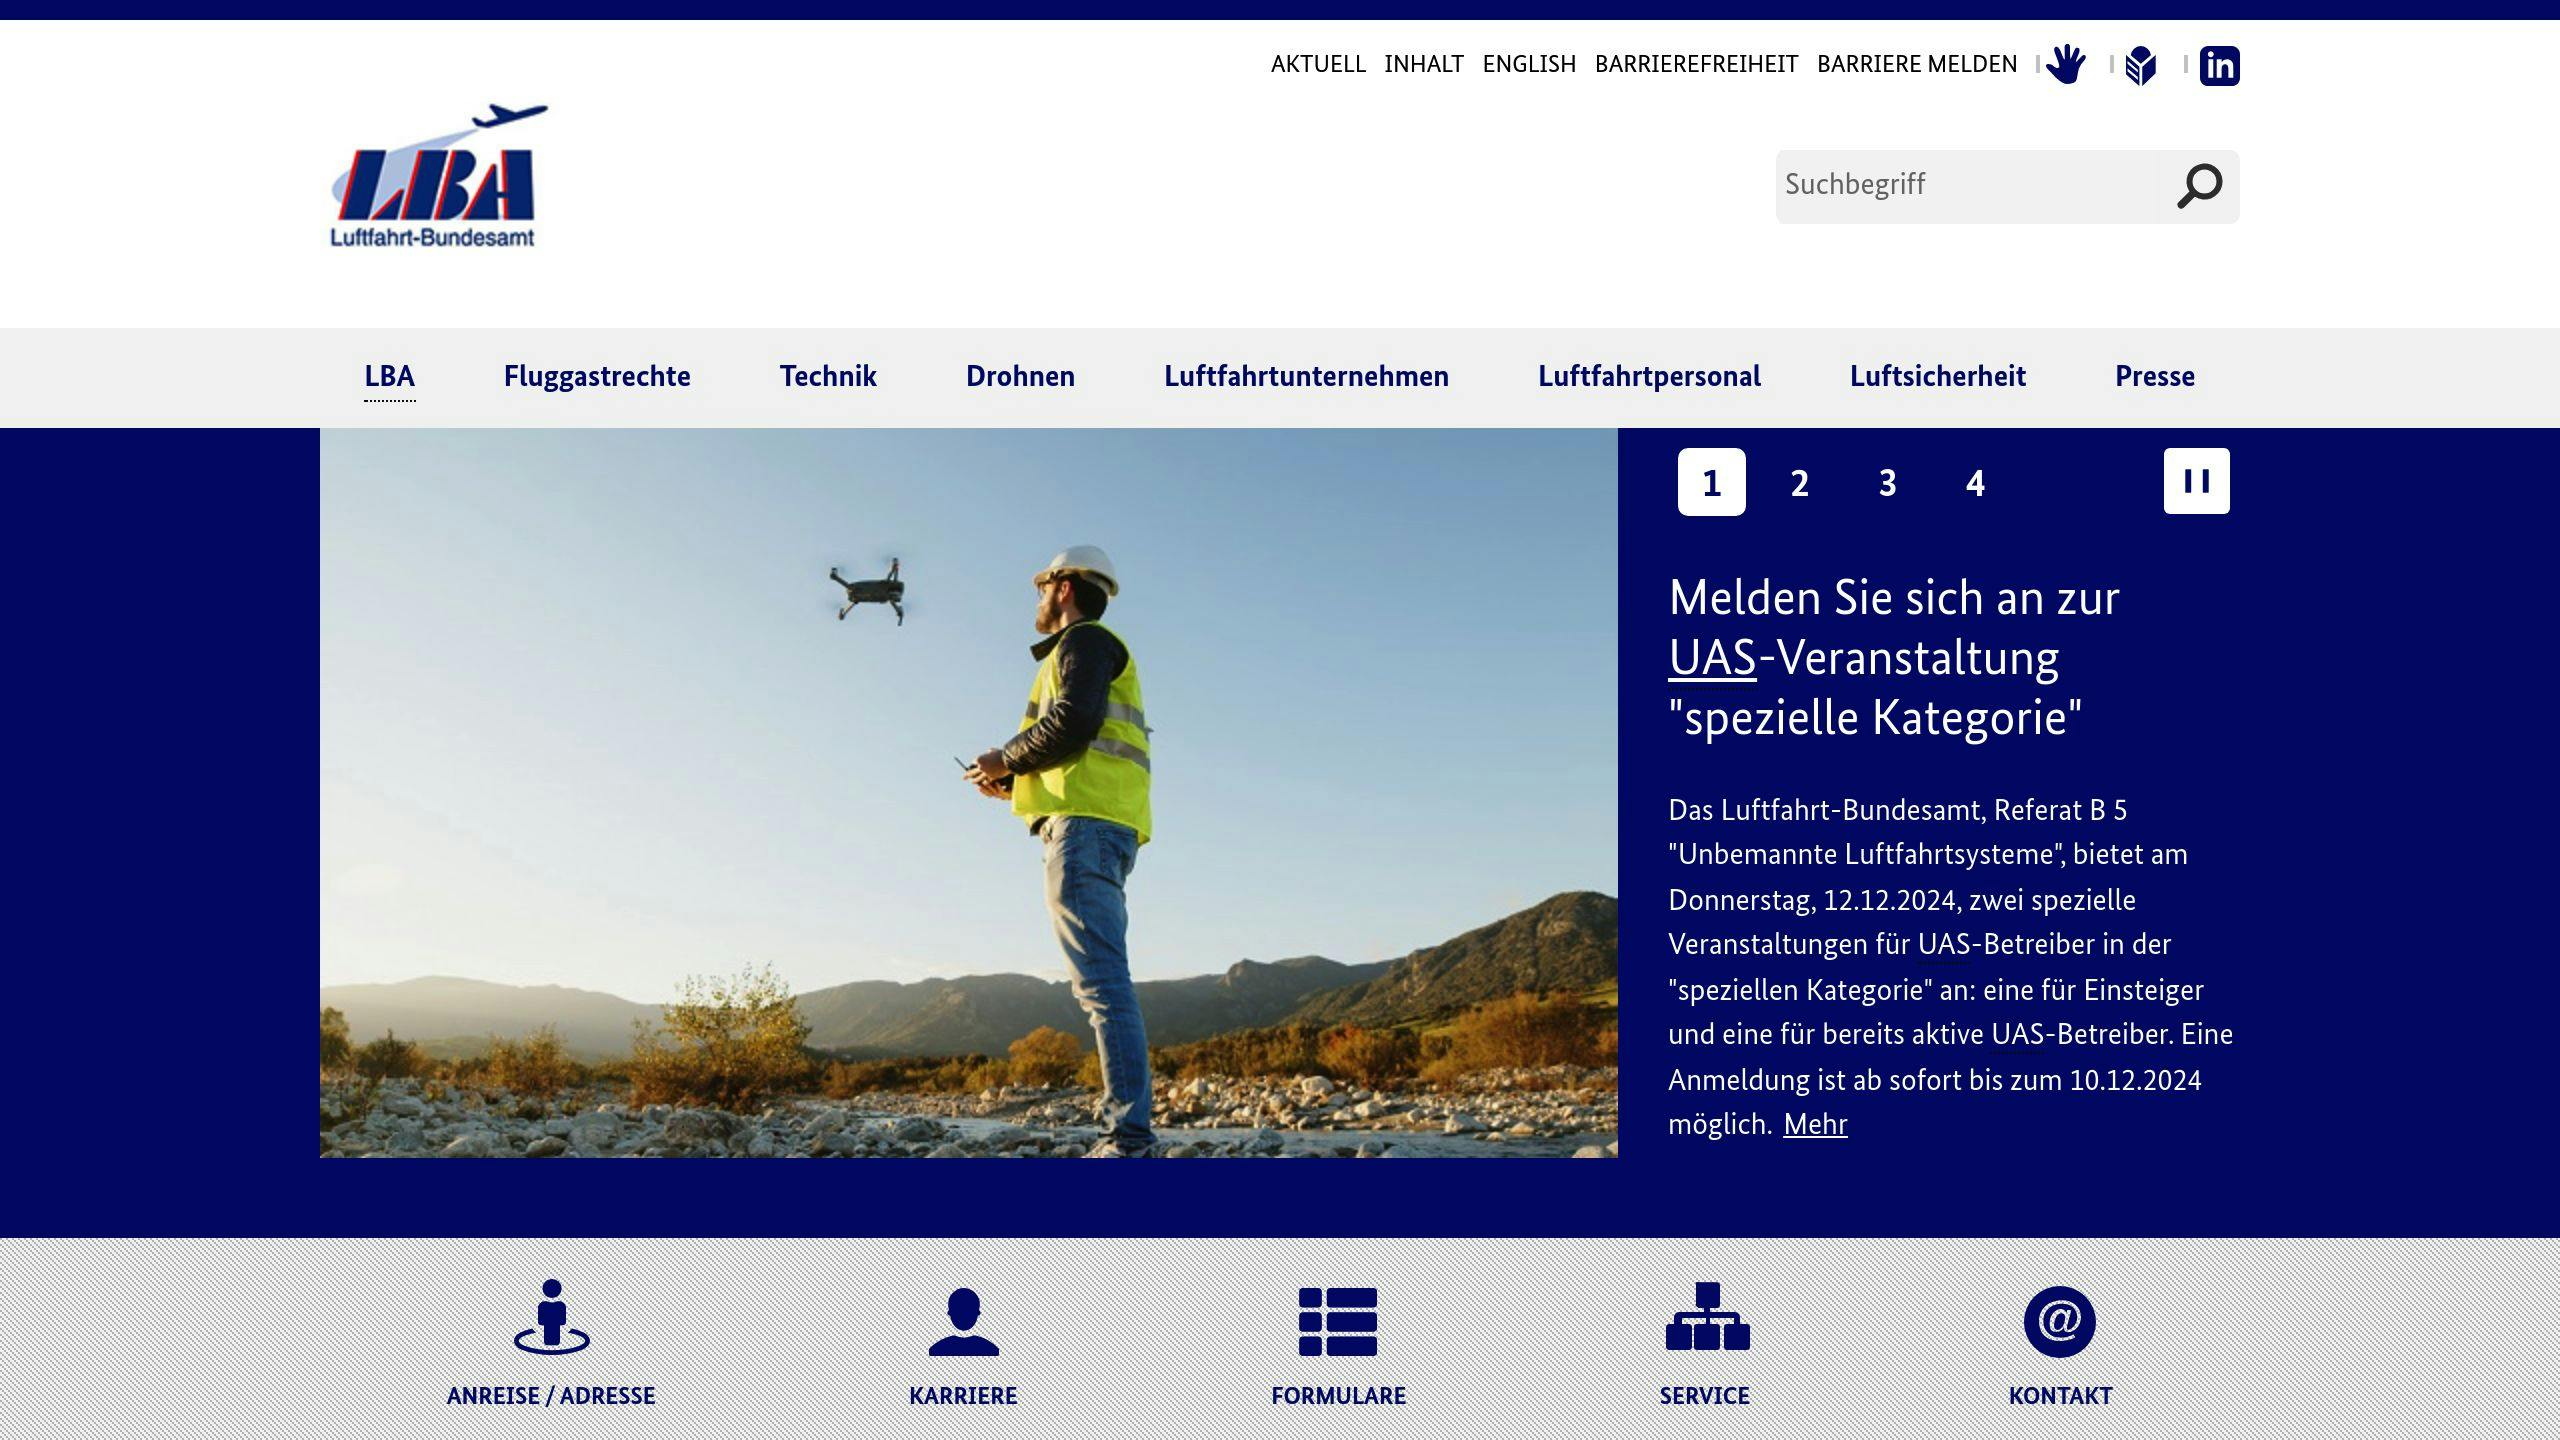Select slide 2 of the carousel

(1799, 483)
